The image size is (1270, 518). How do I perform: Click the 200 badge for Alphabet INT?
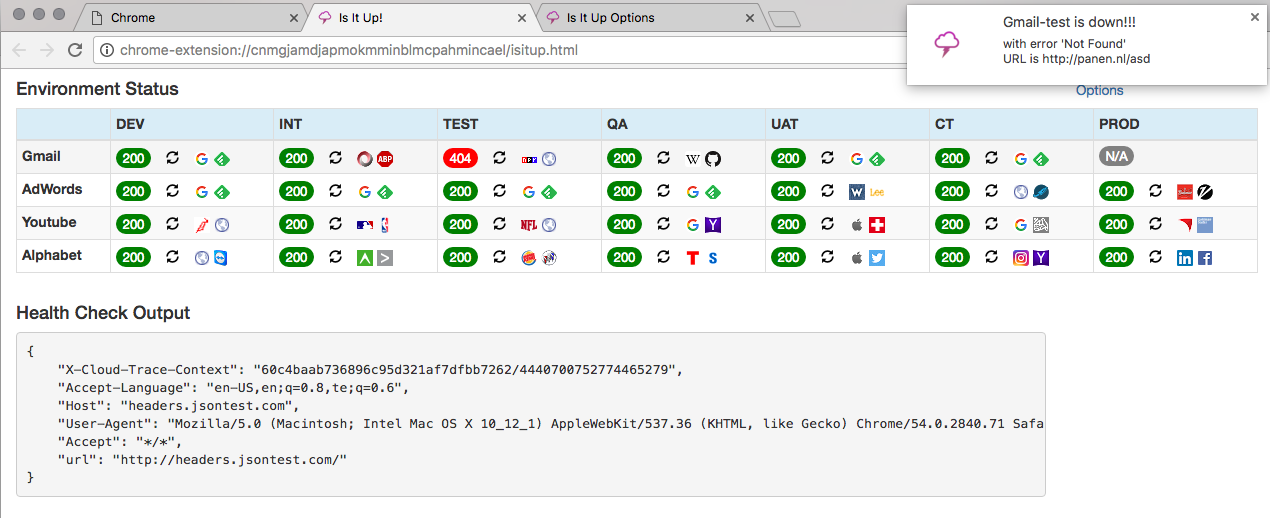point(296,257)
